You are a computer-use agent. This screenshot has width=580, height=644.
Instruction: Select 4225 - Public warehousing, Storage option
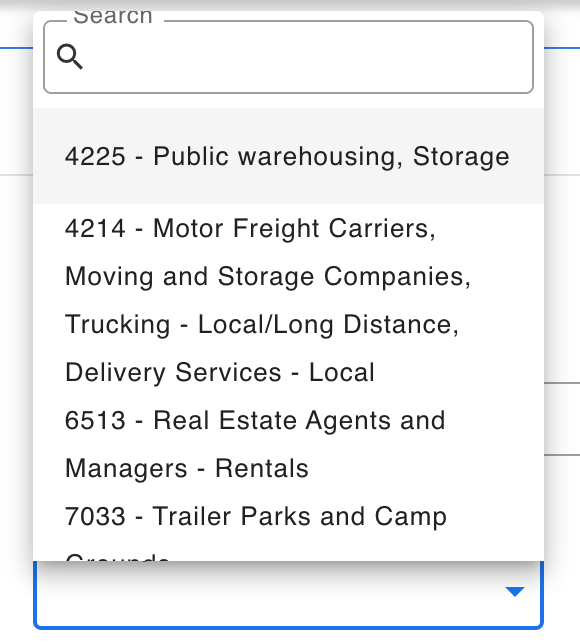coord(288,156)
